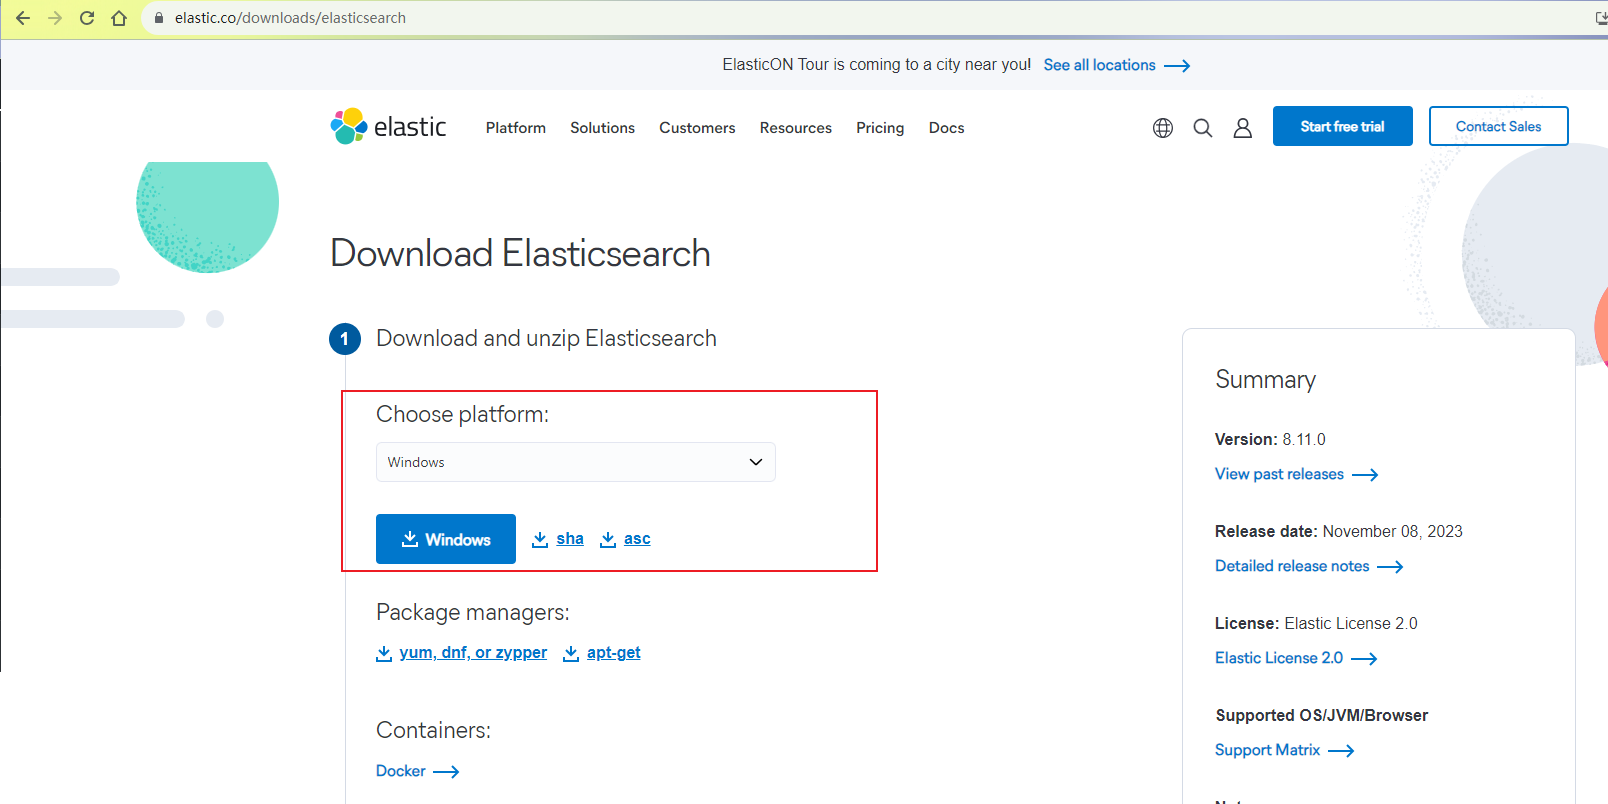1608x804 pixels.
Task: Click the Supported OS/JVM/Browser label
Action: coord(1322,715)
